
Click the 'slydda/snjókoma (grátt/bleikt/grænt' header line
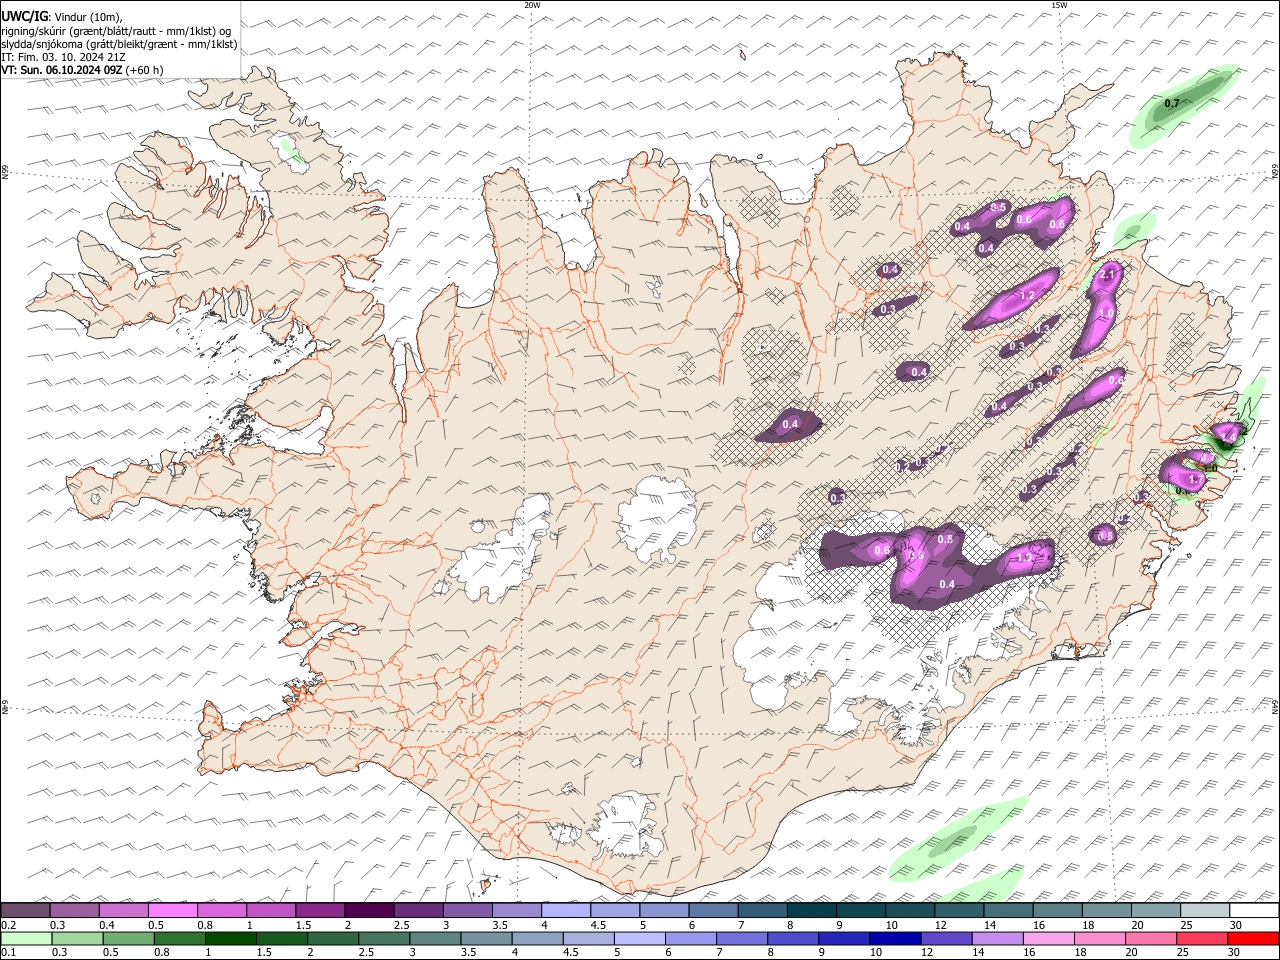click(x=119, y=44)
